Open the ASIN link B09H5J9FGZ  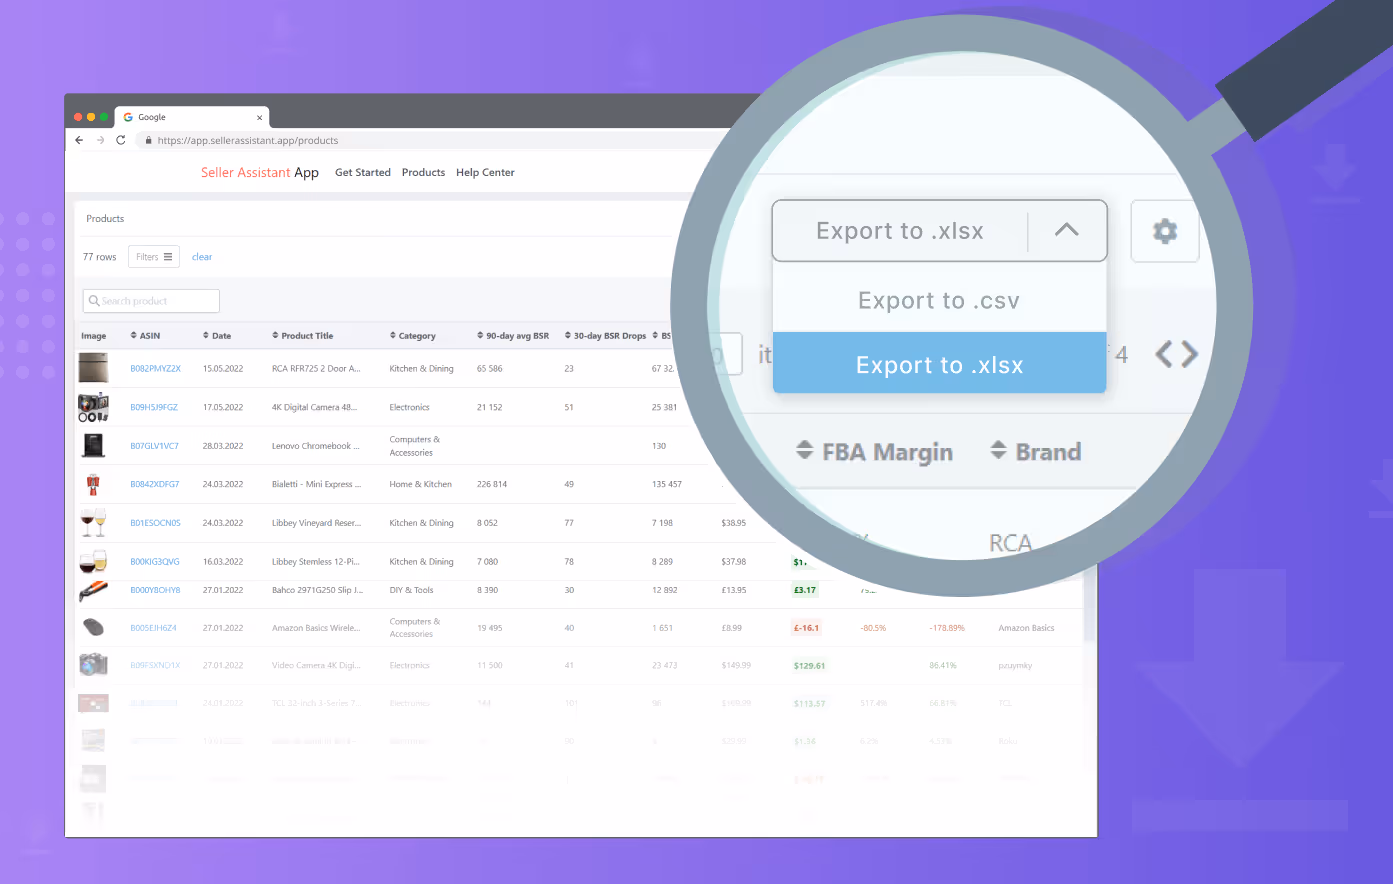pos(154,407)
